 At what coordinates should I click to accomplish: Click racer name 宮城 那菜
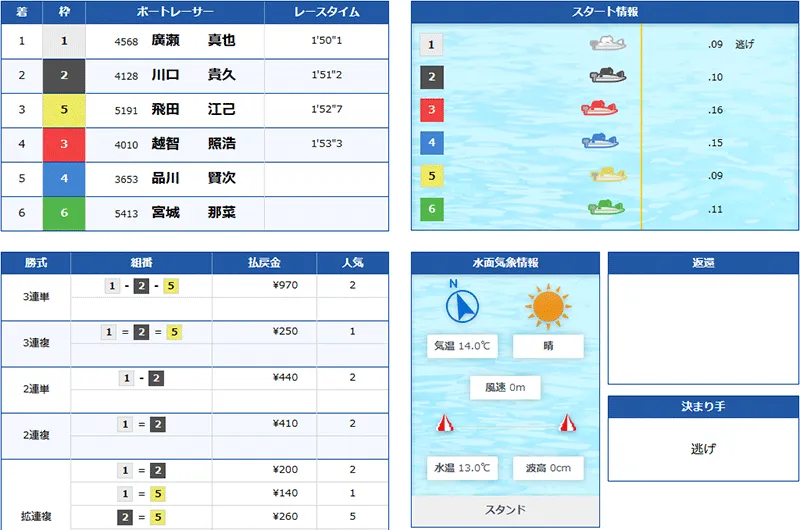(x=193, y=212)
